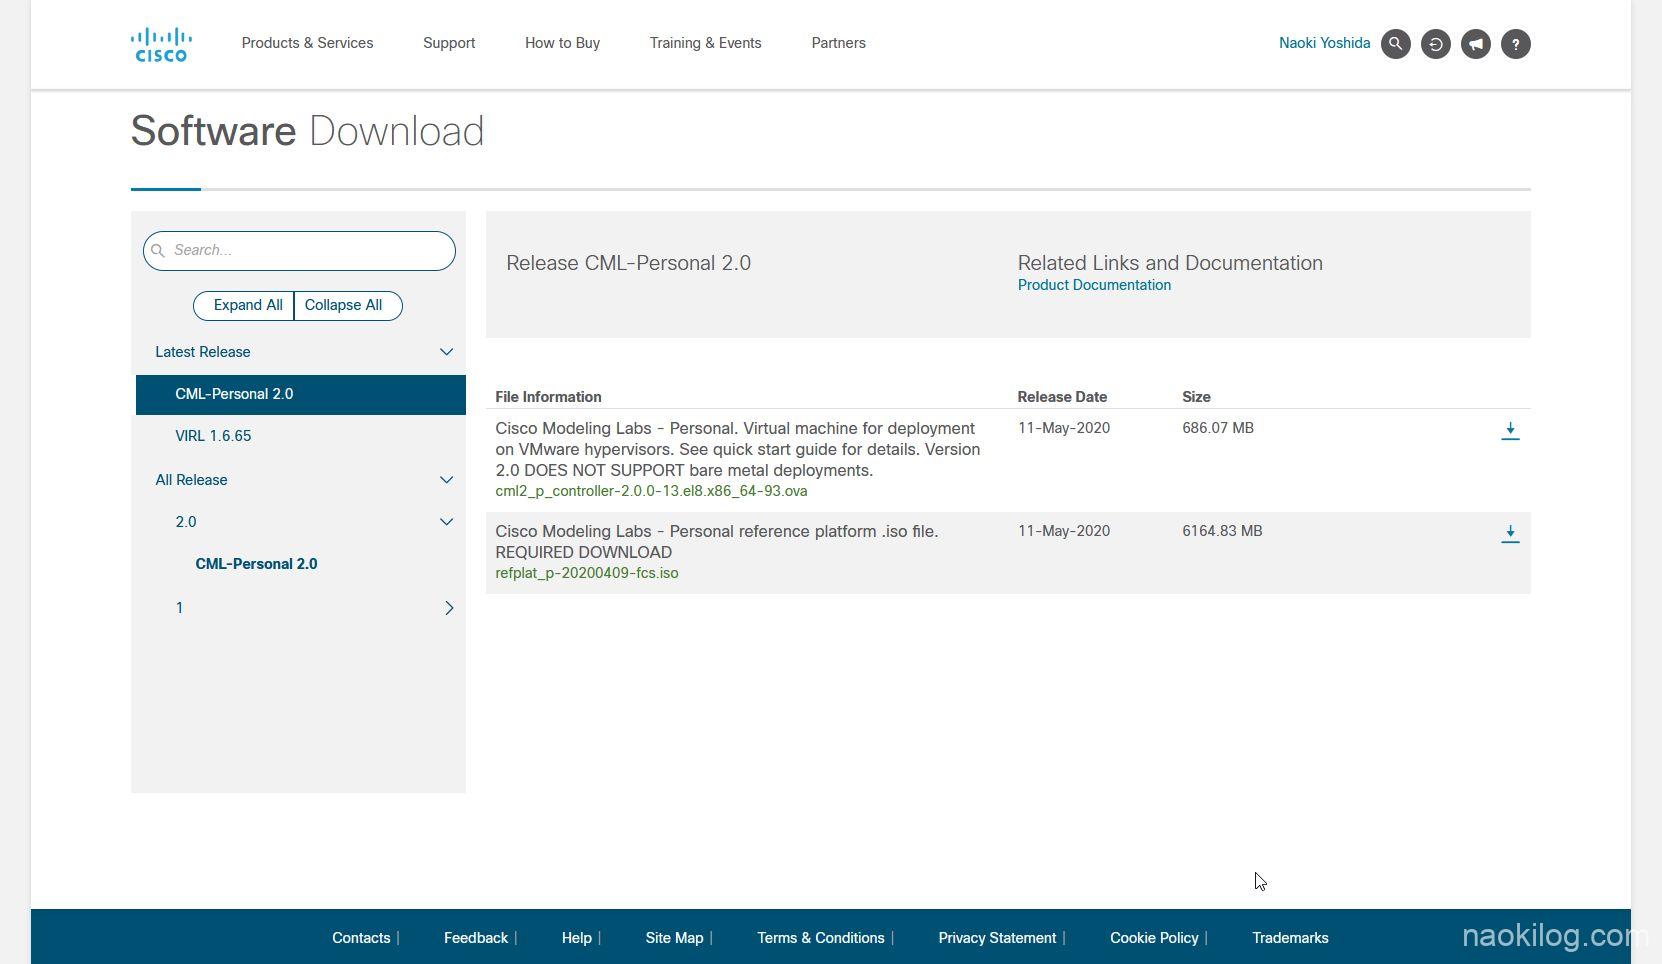
Task: Open the Training & Events menu
Action: pyautogui.click(x=705, y=43)
